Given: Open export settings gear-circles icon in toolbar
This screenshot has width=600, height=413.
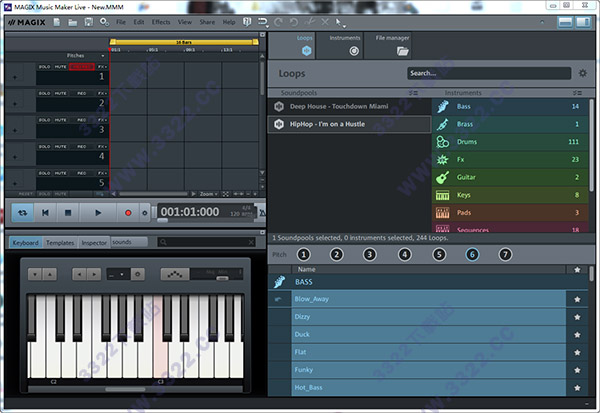Looking at the screenshot, I should [104, 22].
